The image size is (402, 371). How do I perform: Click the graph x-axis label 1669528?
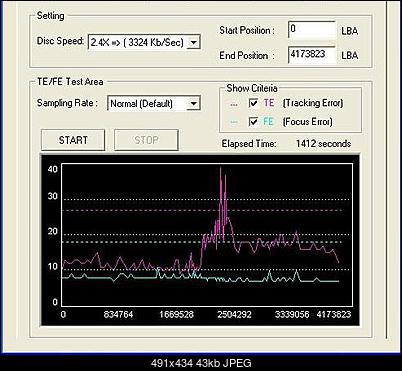[176, 314]
